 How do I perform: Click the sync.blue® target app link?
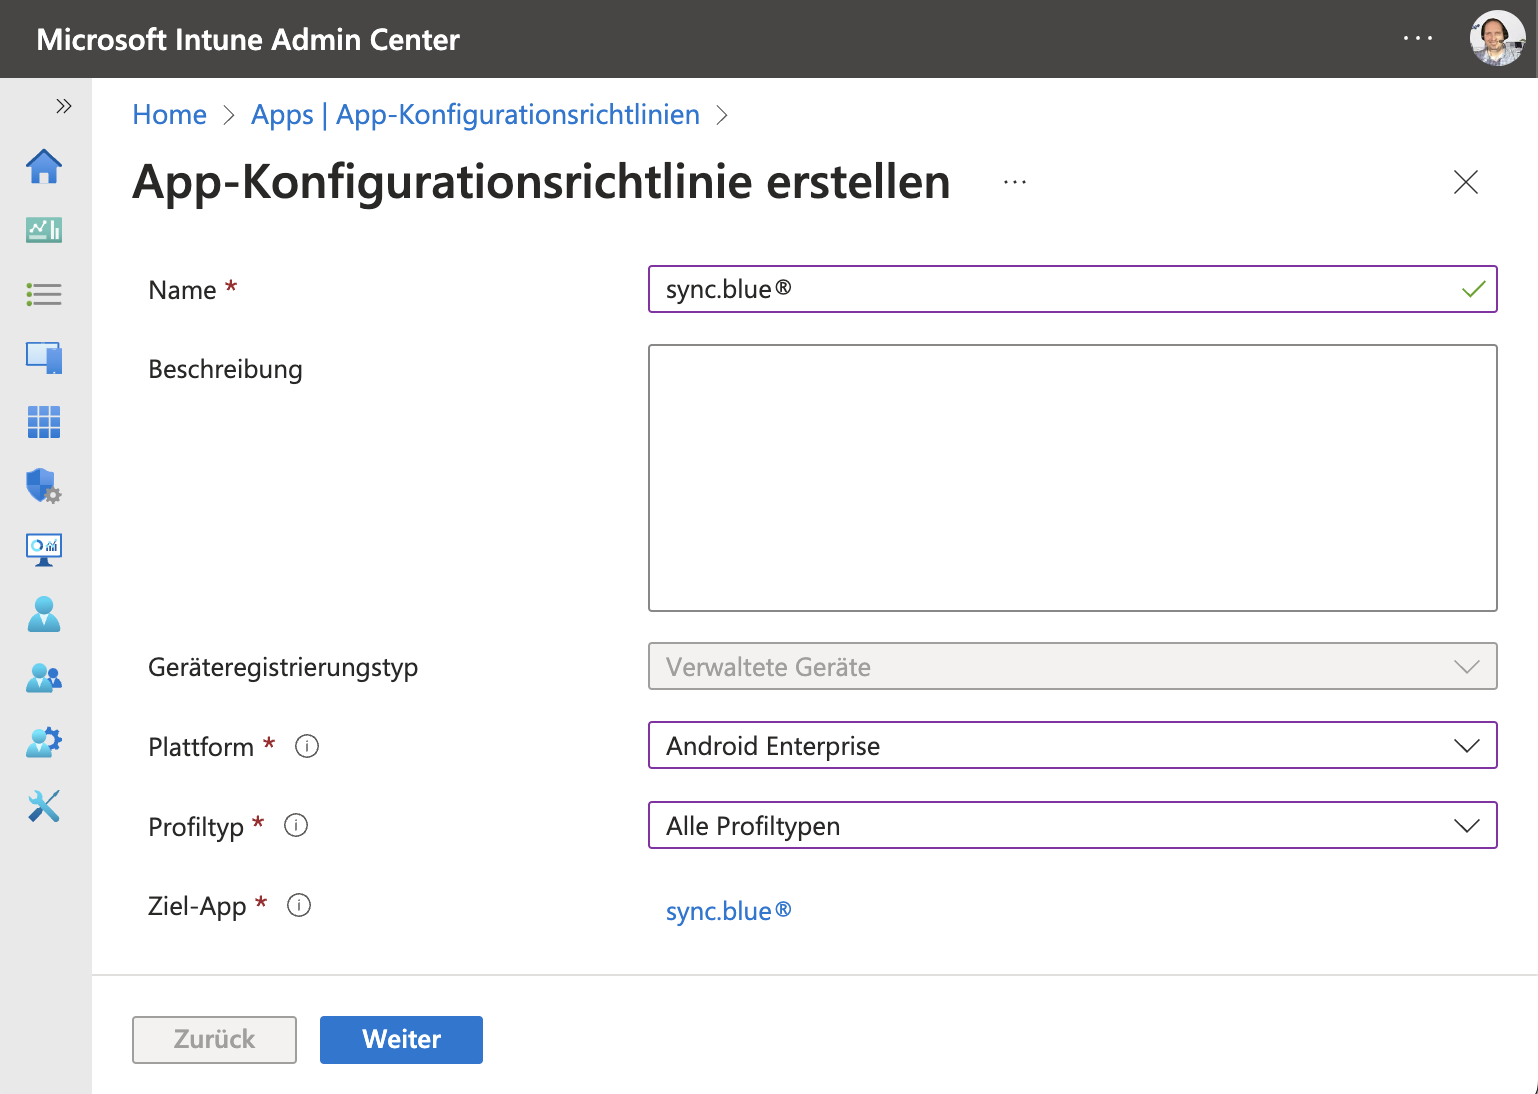click(x=728, y=911)
